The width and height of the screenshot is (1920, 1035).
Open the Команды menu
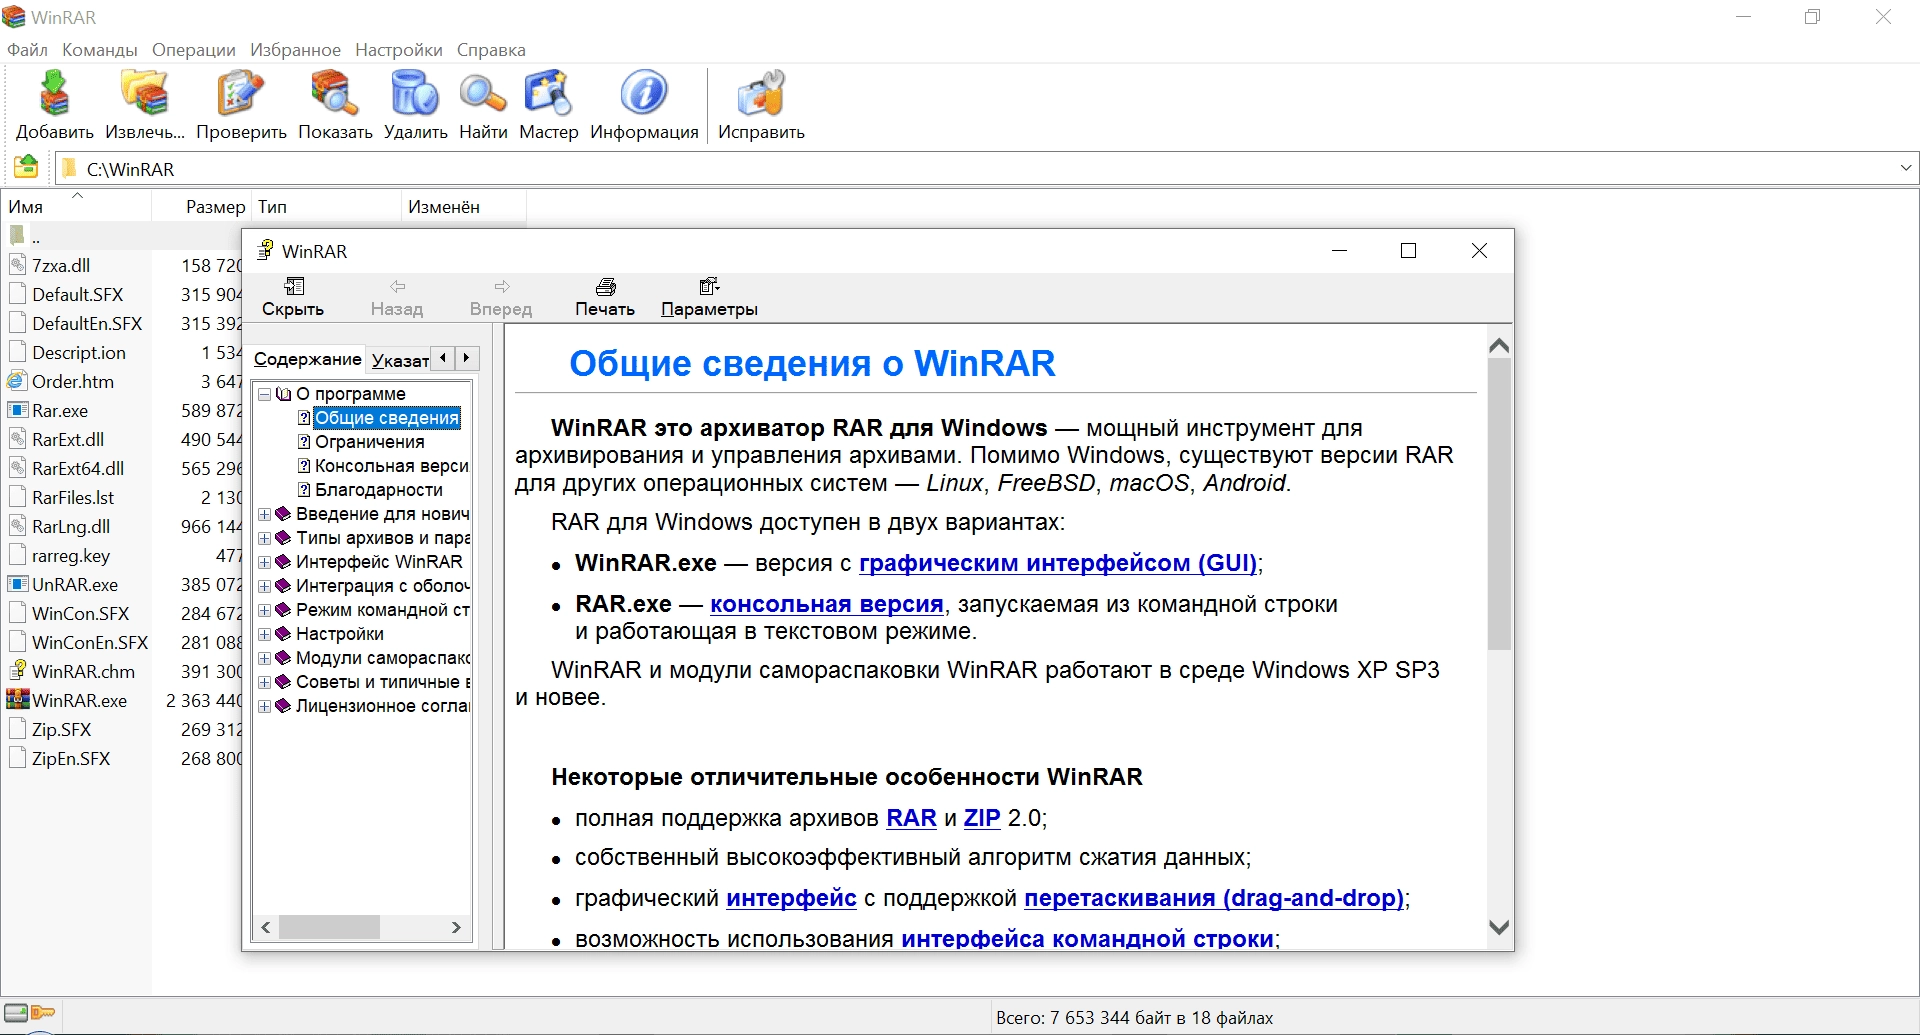(99, 49)
